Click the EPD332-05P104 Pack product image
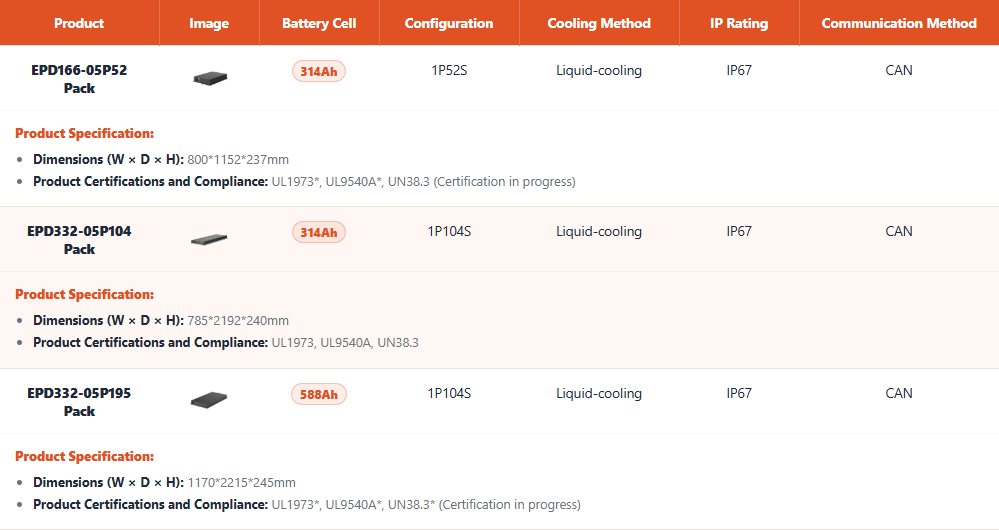 [x=209, y=239]
